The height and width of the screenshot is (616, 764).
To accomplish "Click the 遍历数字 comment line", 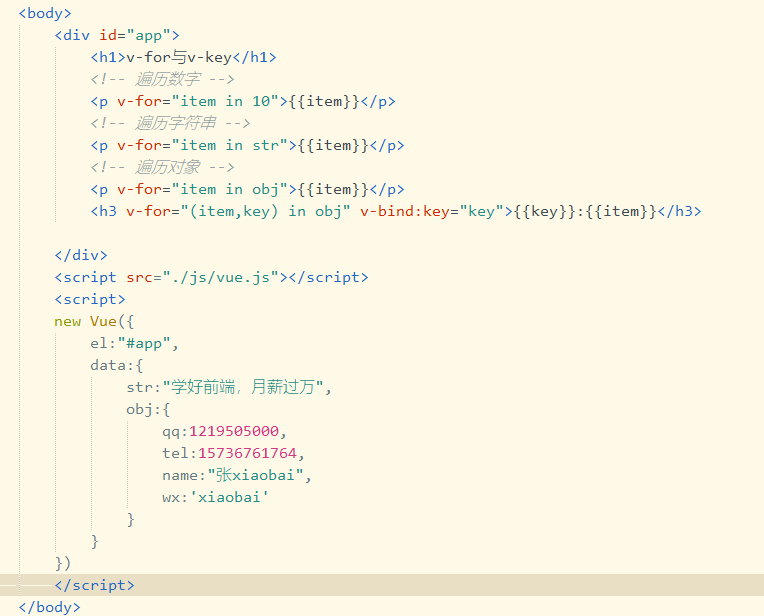I will pos(162,79).
